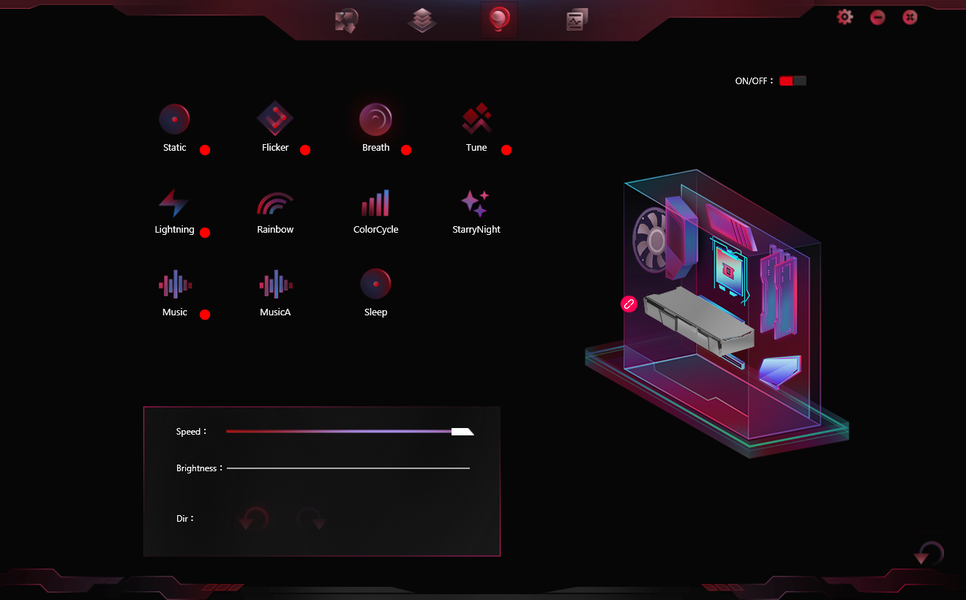Pick the Music effect icon
Image resolution: width=966 pixels, height=600 pixels.
click(175, 285)
